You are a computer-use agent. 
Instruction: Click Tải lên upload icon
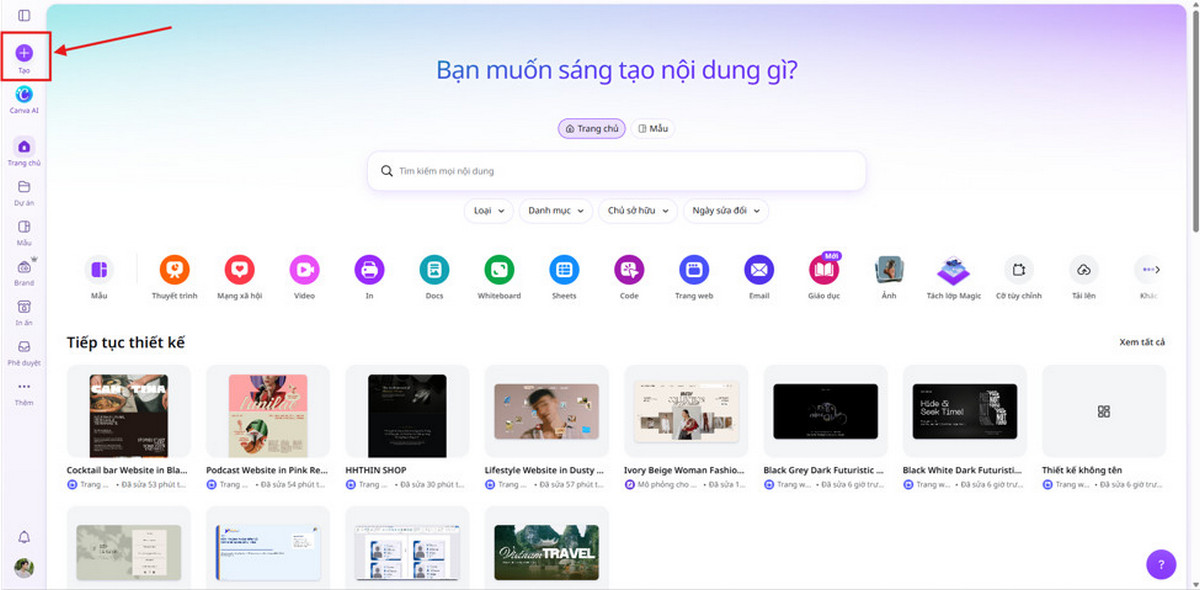[1083, 269]
